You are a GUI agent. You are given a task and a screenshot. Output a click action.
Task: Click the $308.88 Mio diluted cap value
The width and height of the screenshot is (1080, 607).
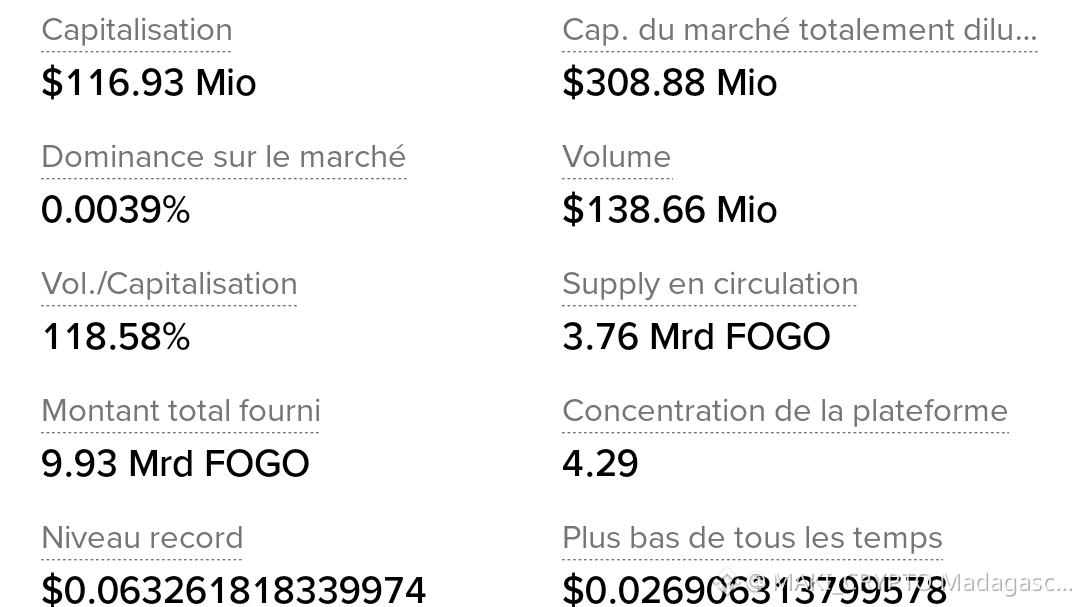(669, 83)
